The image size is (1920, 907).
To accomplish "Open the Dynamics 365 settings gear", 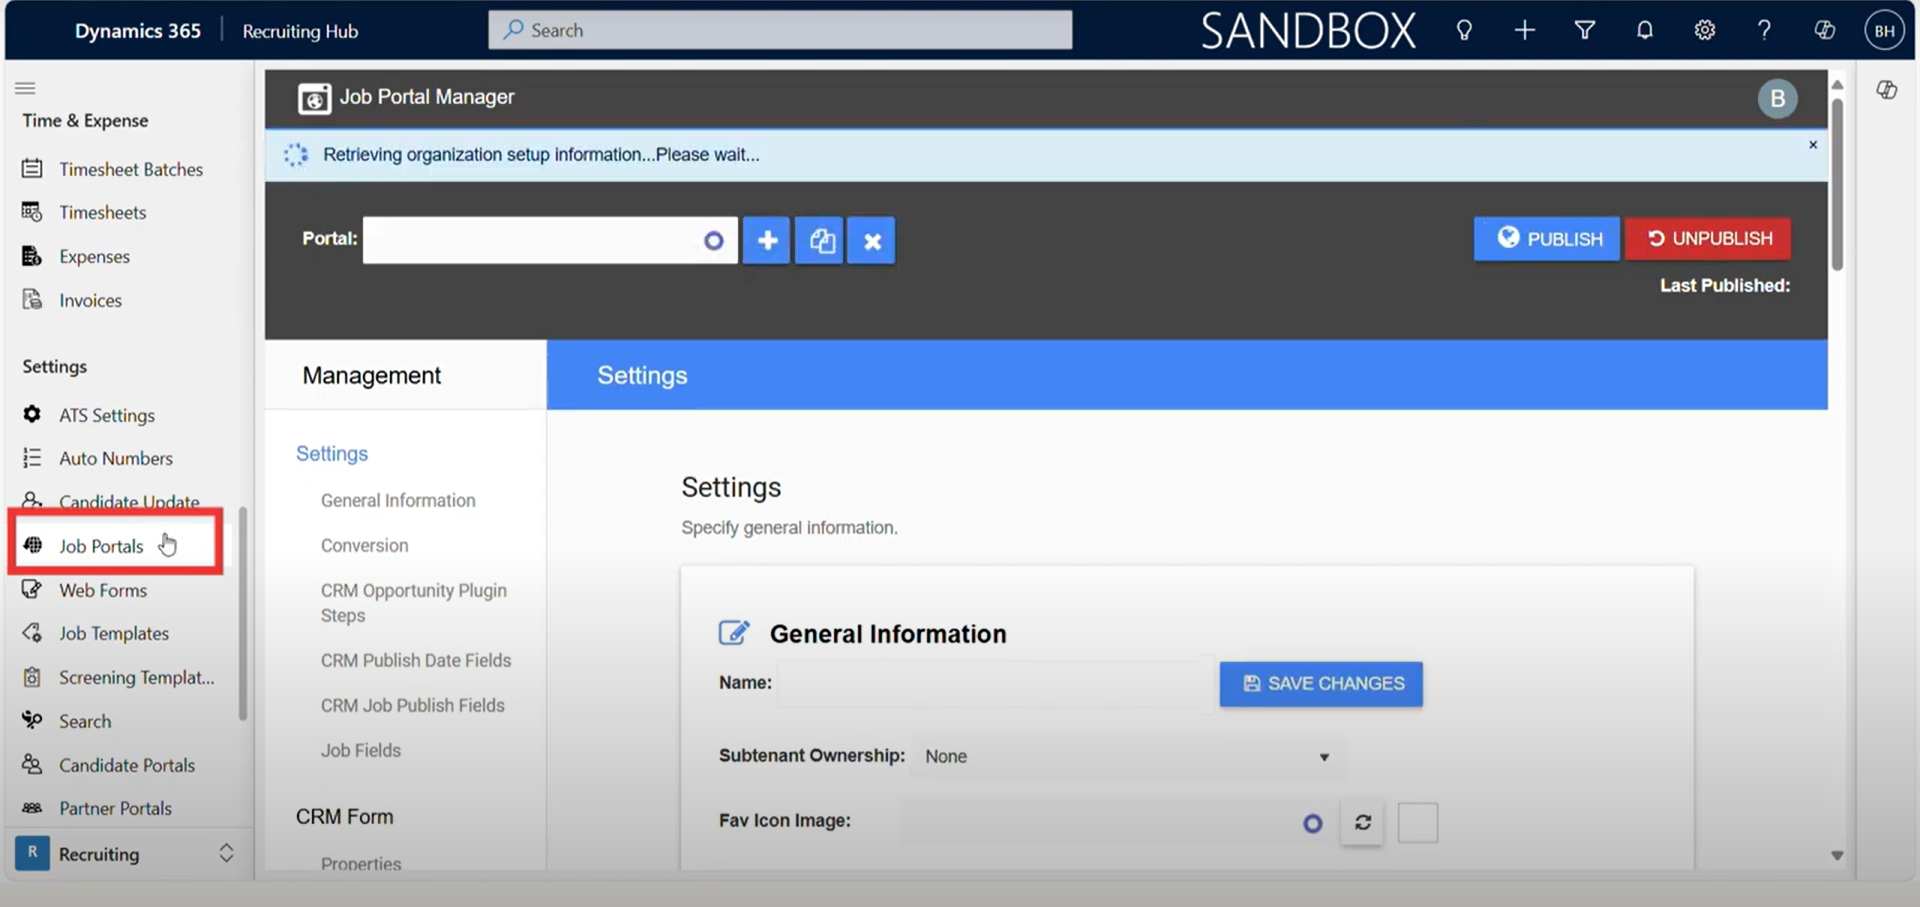I will coord(1705,30).
